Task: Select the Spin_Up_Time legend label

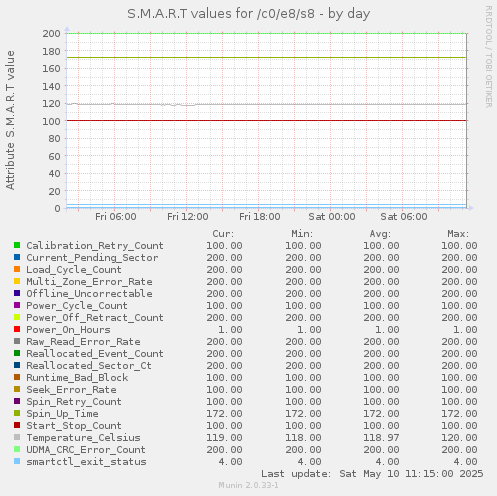Action: click(x=62, y=414)
